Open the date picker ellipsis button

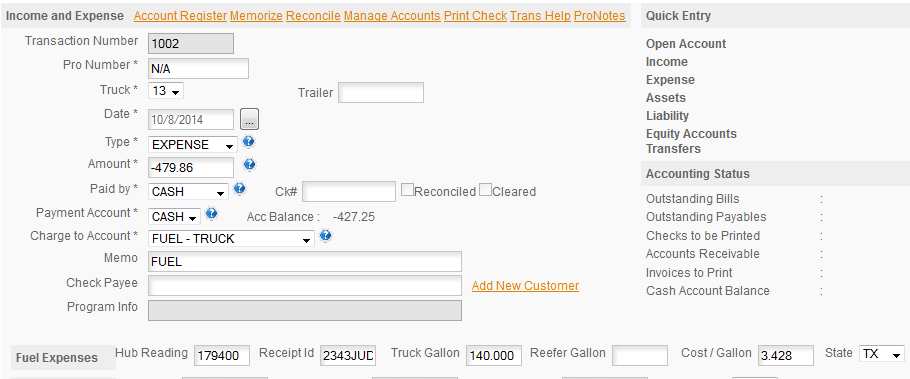click(250, 120)
